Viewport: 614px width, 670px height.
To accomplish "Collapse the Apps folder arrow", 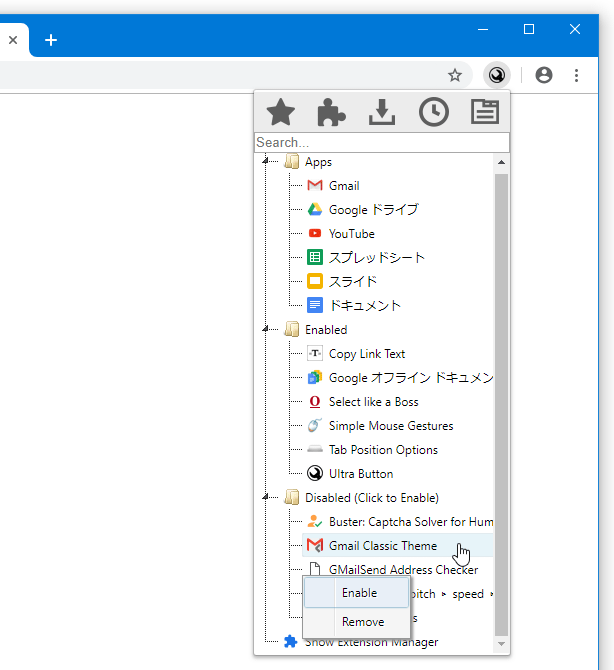I will (x=265, y=162).
